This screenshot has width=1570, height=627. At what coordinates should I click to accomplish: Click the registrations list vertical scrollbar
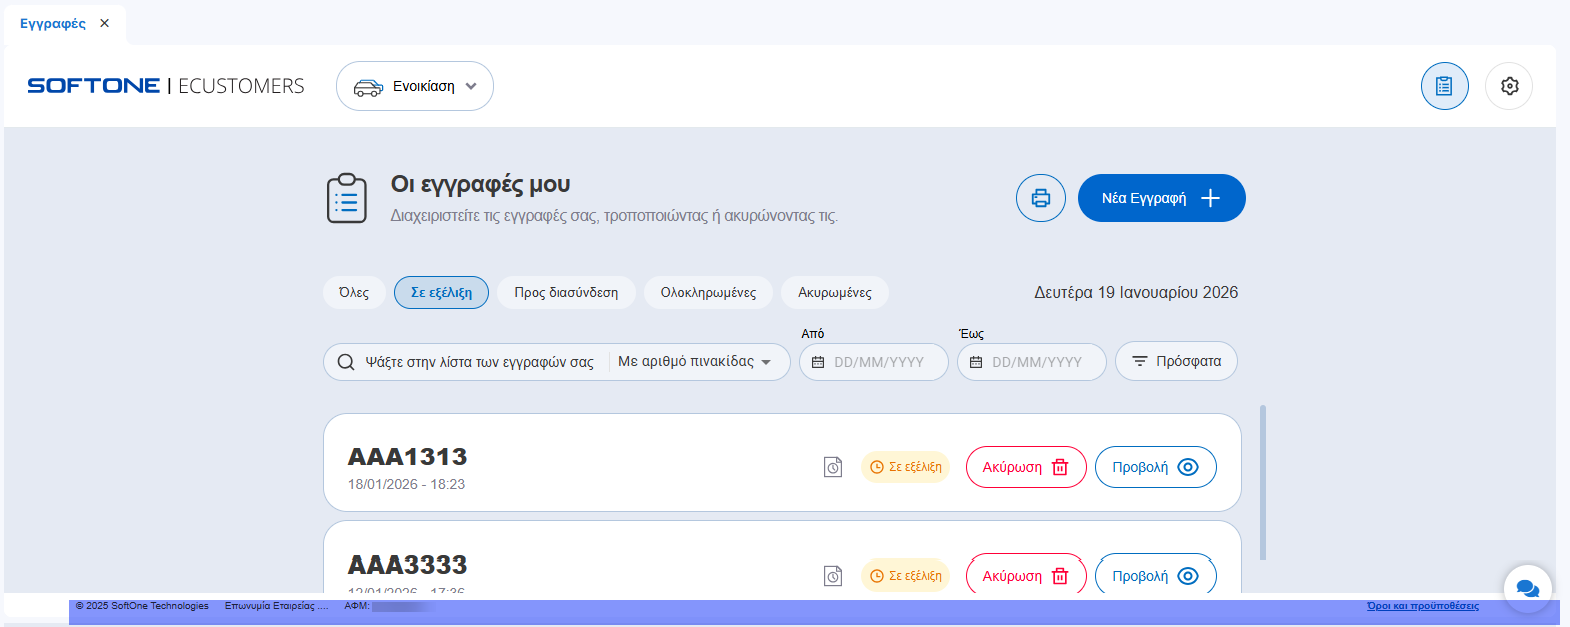pos(1263,482)
